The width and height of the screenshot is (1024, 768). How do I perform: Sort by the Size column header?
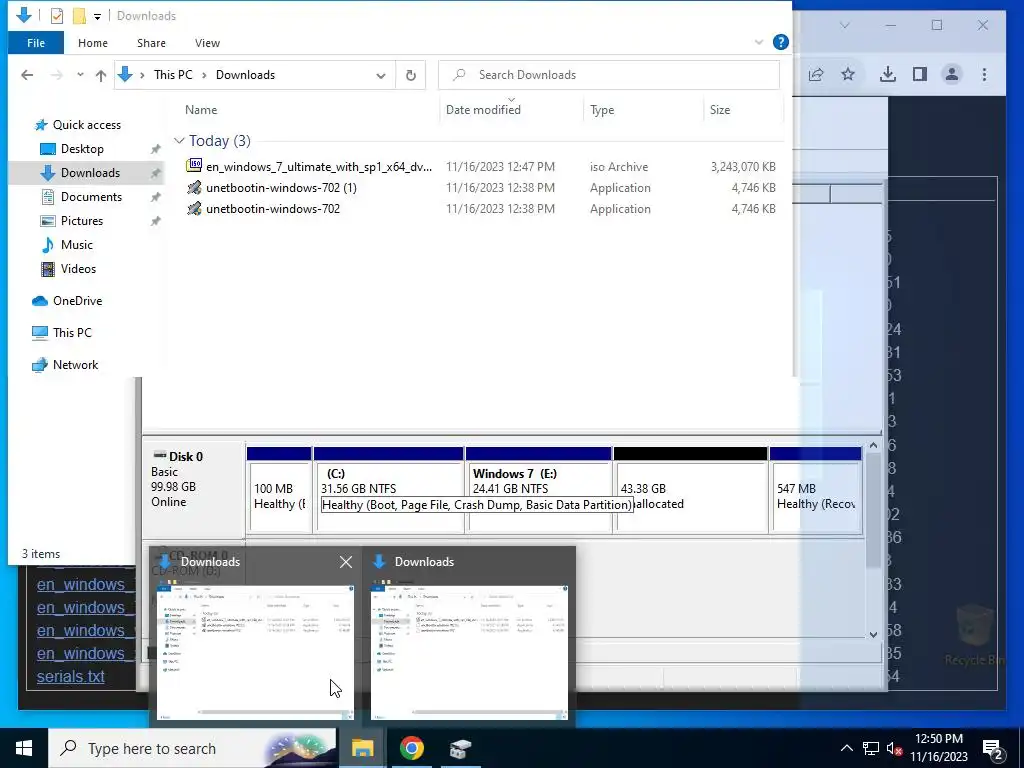coord(720,110)
